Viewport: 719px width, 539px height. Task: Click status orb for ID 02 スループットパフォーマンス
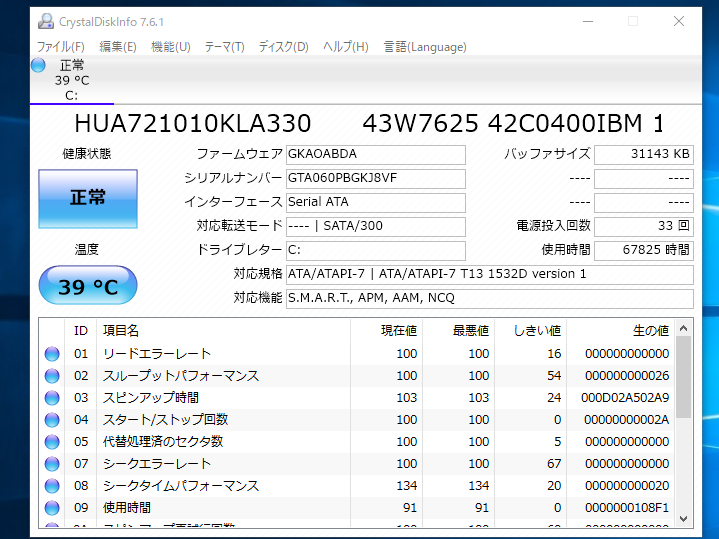[52, 376]
